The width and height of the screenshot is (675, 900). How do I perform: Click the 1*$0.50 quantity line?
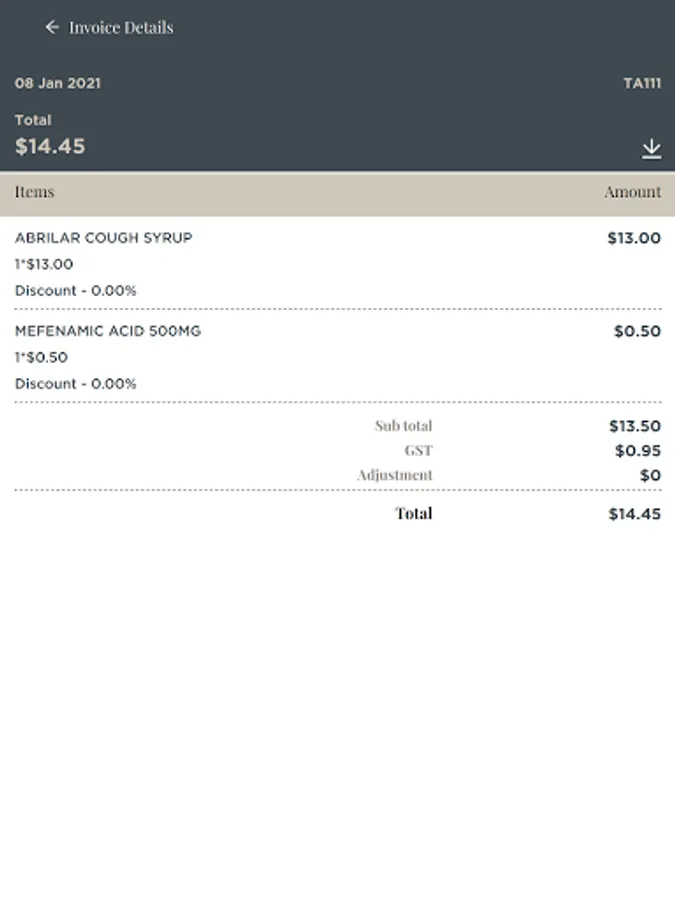pos(41,357)
